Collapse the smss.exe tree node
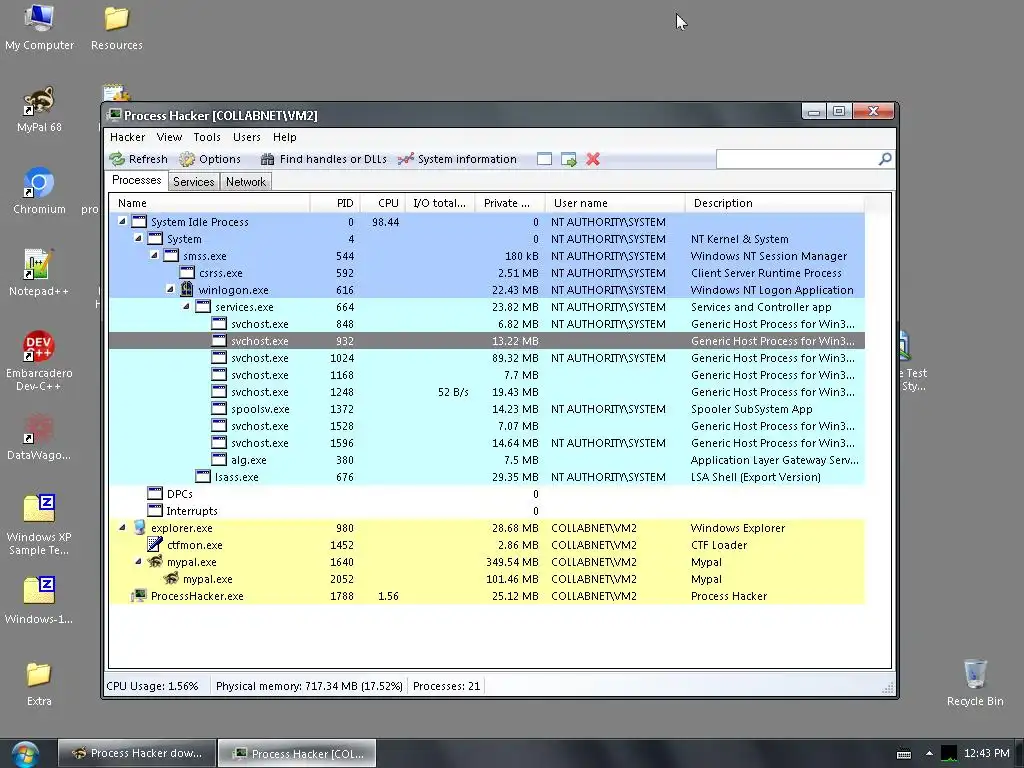This screenshot has width=1024, height=768. (x=154, y=255)
